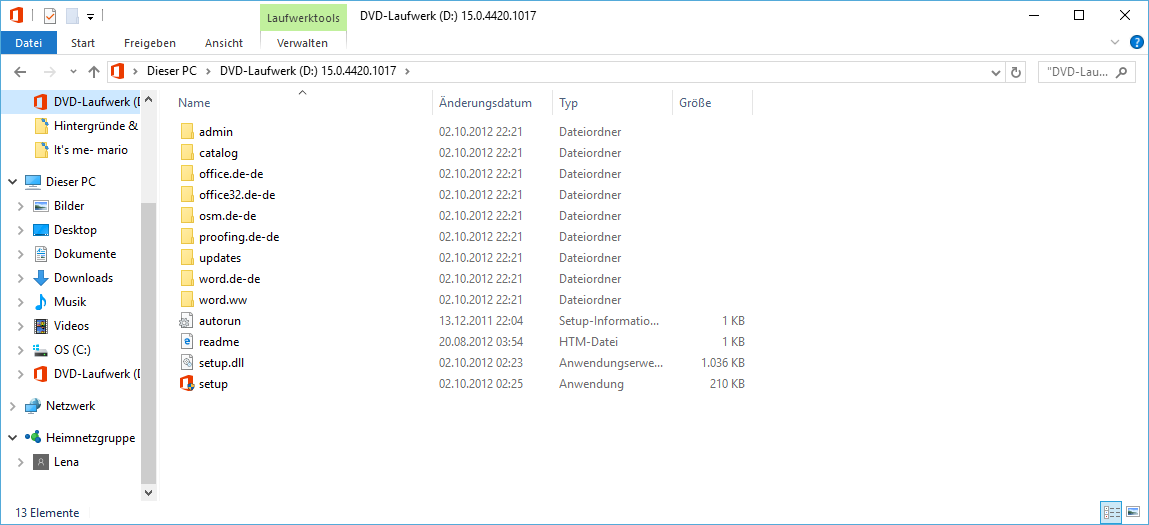
Task: Collapse the Dieser PC tree node
Action: [13, 182]
